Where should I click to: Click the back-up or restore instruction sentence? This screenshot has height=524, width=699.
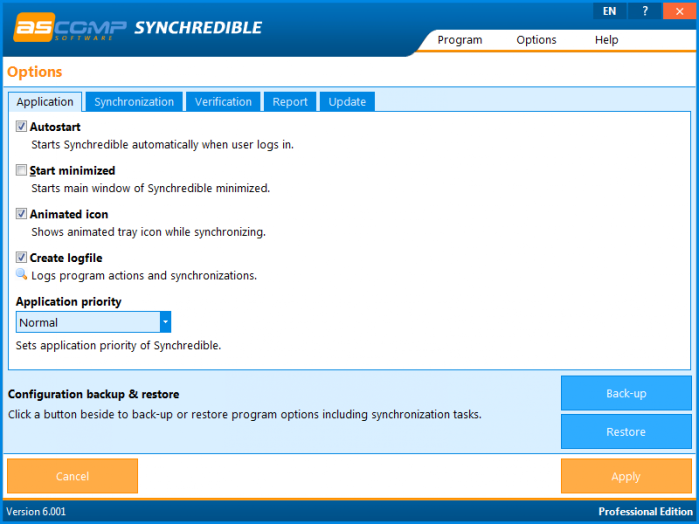point(245,414)
